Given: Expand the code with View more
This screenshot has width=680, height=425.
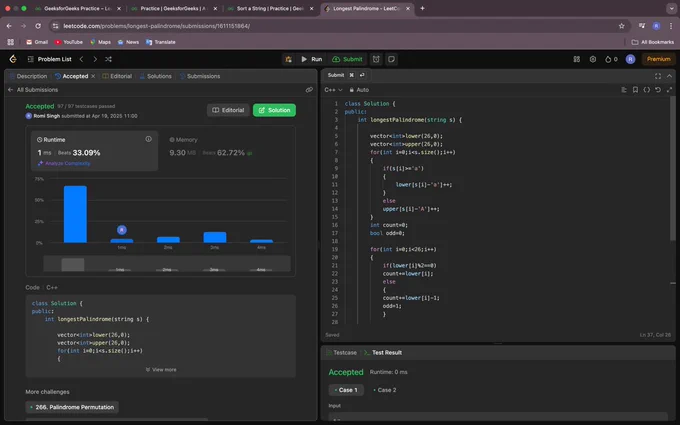Looking at the screenshot, I should (161, 370).
